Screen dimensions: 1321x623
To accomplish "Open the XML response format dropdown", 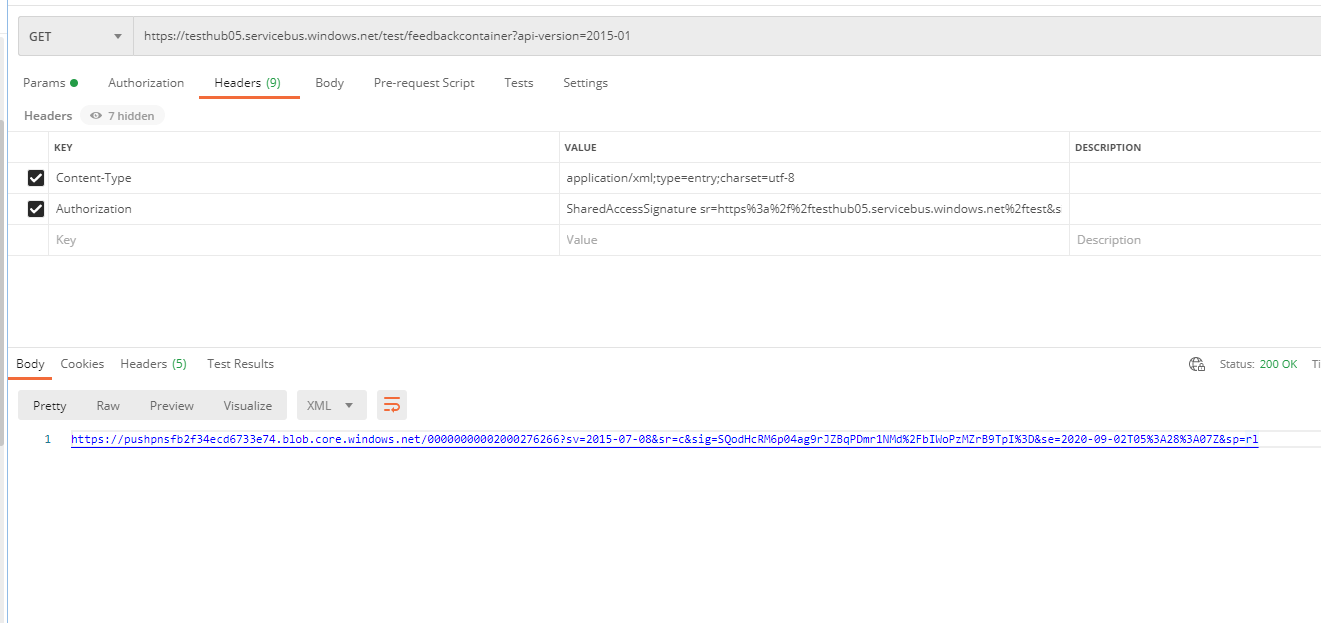I will pos(332,405).
